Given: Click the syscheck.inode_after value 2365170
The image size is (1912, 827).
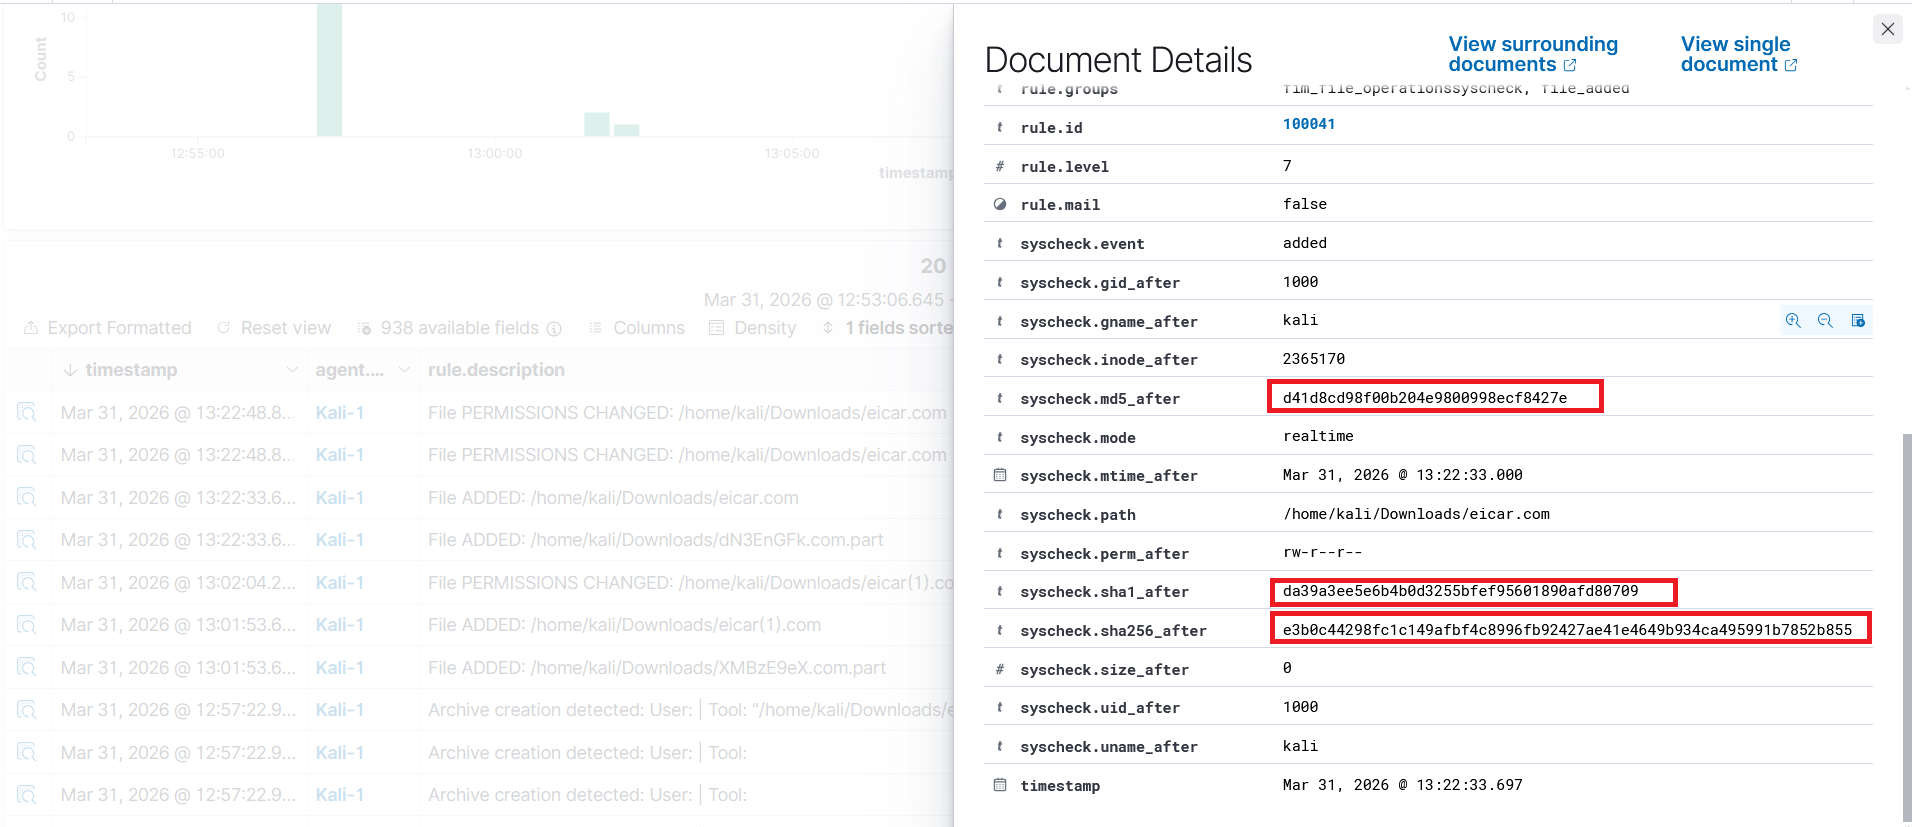Looking at the screenshot, I should (x=1314, y=359).
